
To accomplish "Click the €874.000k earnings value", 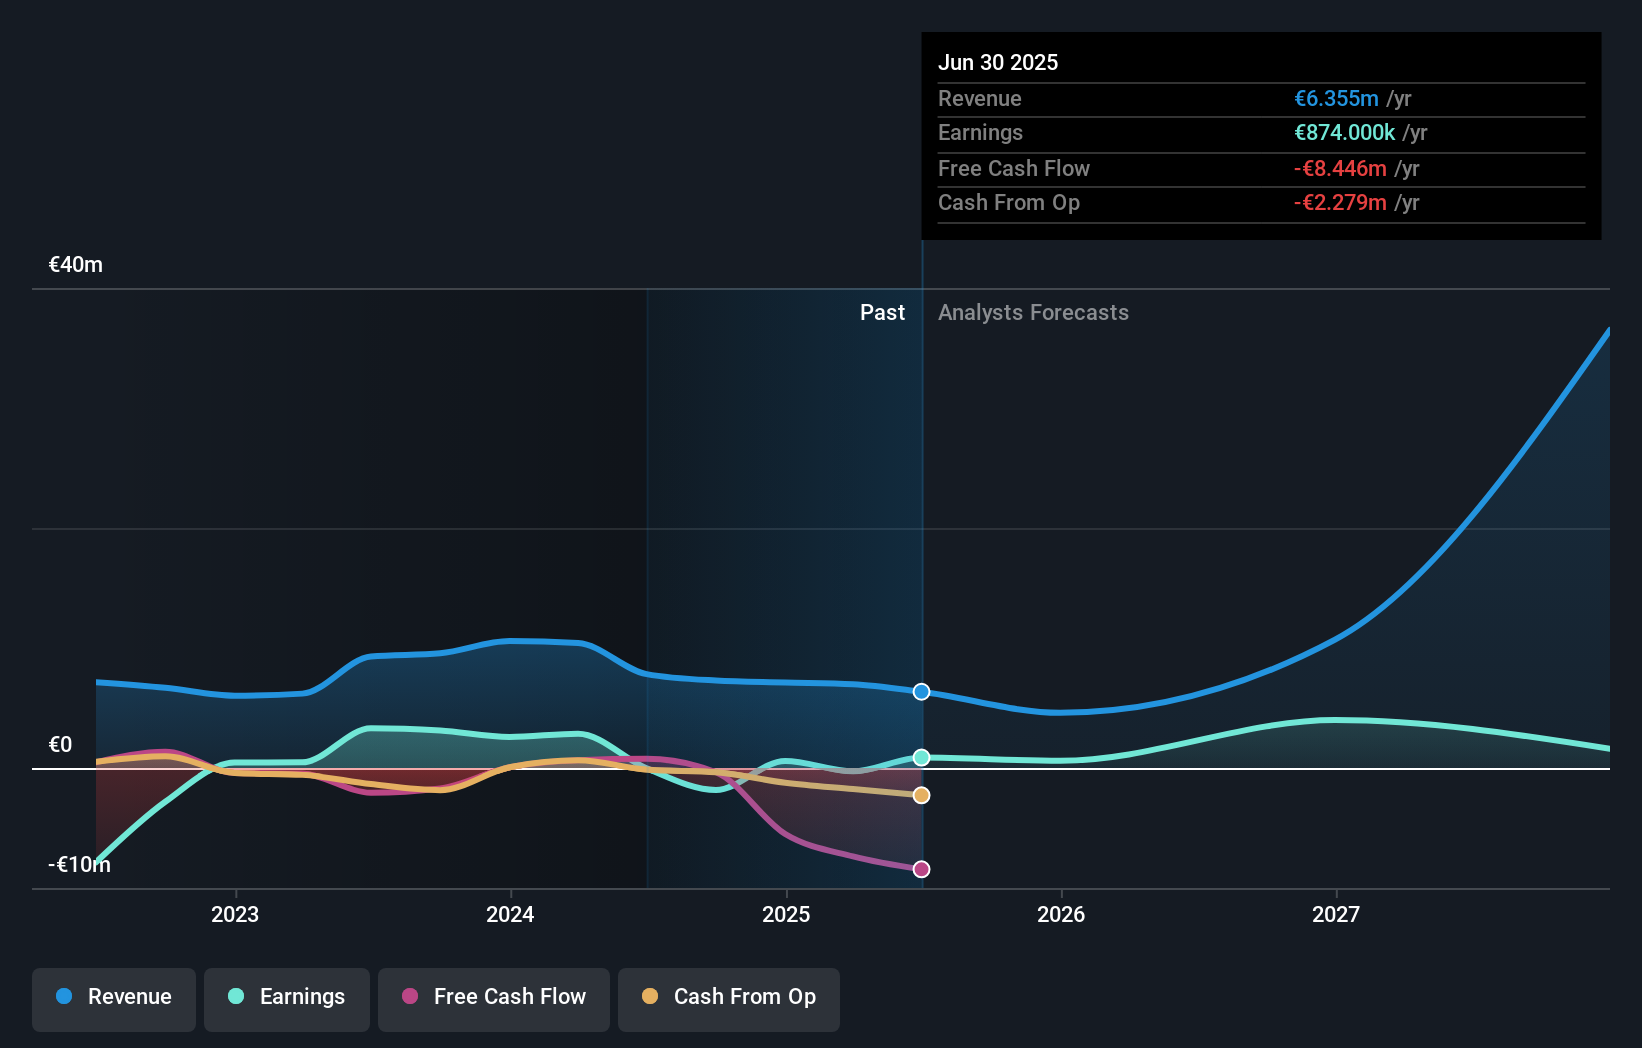I will point(1344,133).
